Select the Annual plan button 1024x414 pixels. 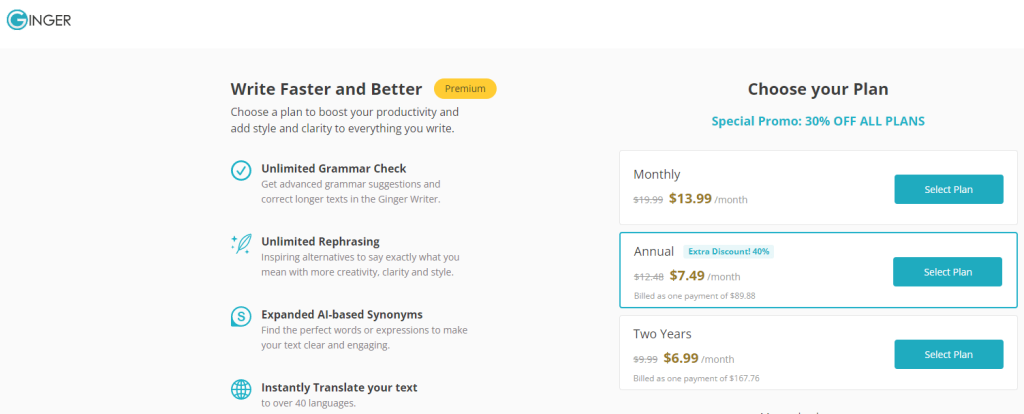coord(947,272)
